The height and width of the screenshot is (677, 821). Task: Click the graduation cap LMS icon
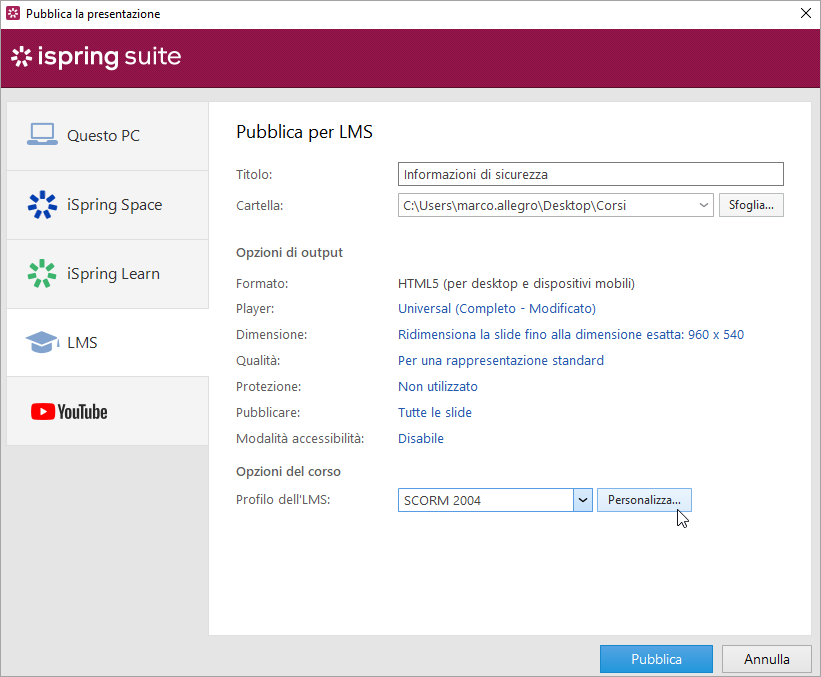(x=42, y=342)
